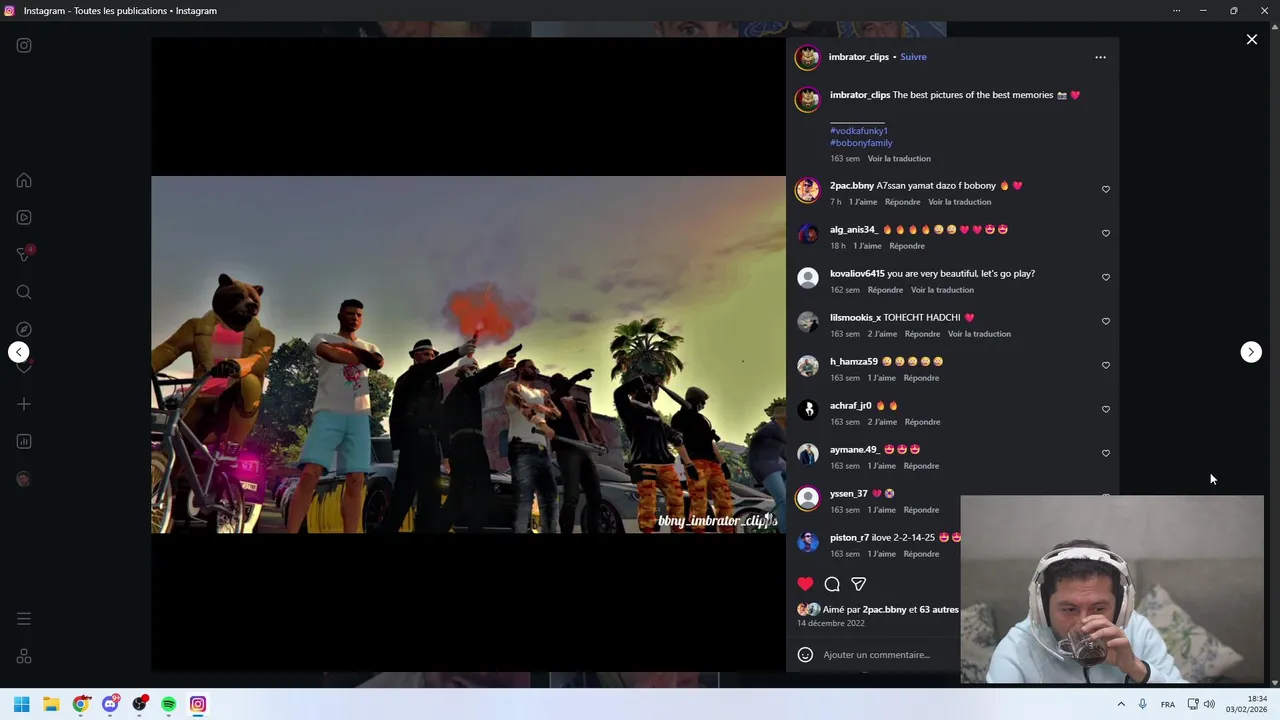Open Reels from the left sidebar
1280x720 pixels.
pos(24,218)
